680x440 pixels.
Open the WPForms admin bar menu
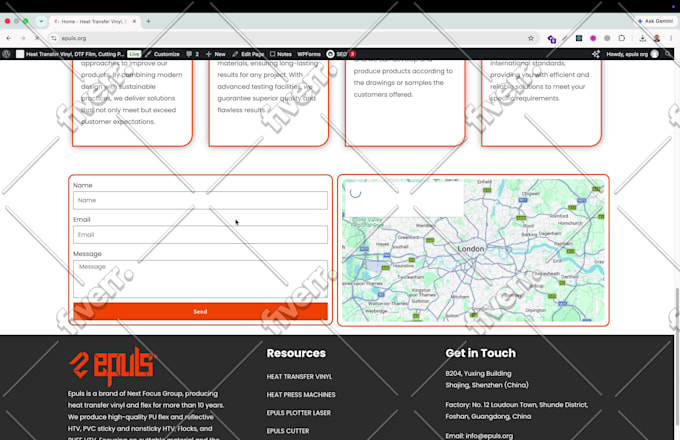click(309, 54)
